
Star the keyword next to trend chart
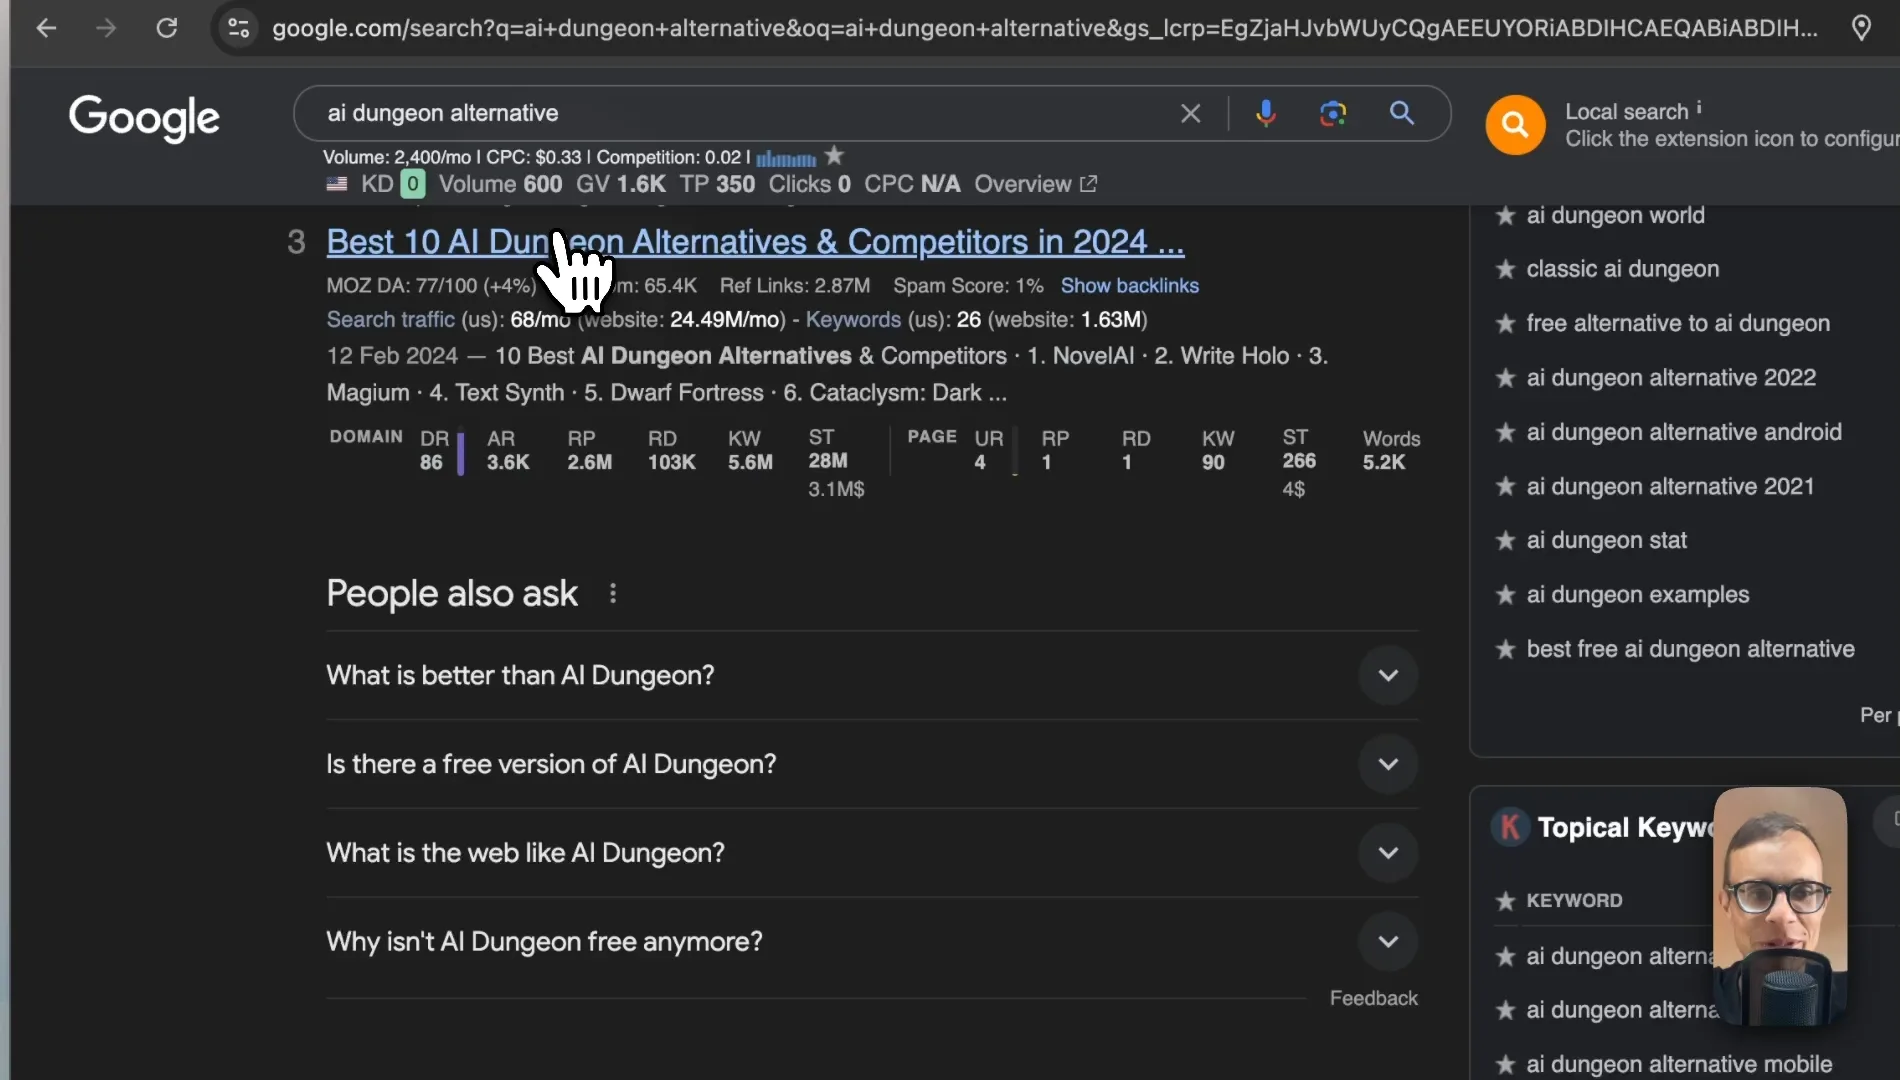click(x=834, y=156)
